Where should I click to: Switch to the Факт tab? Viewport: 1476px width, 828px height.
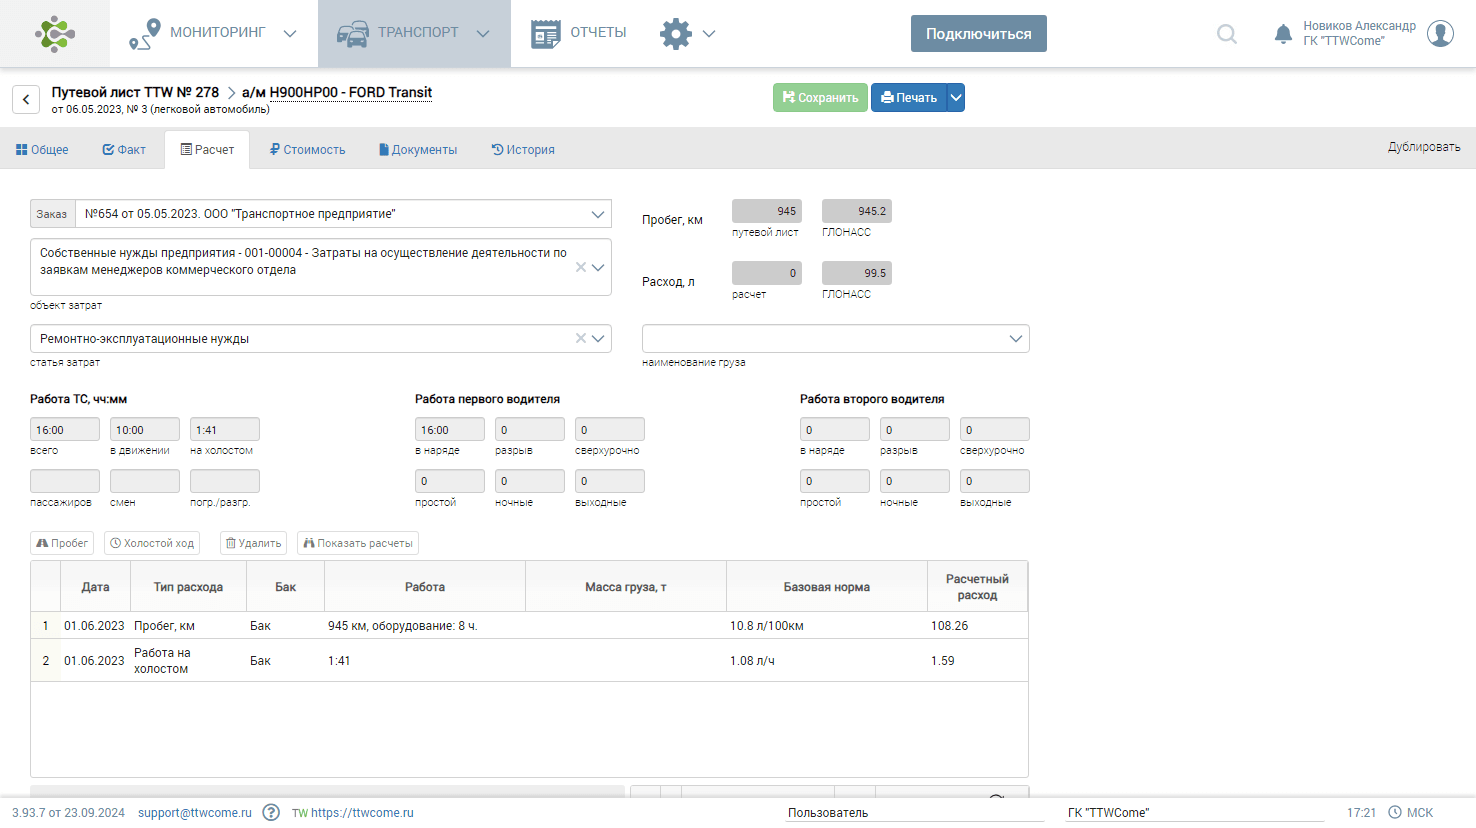124,149
